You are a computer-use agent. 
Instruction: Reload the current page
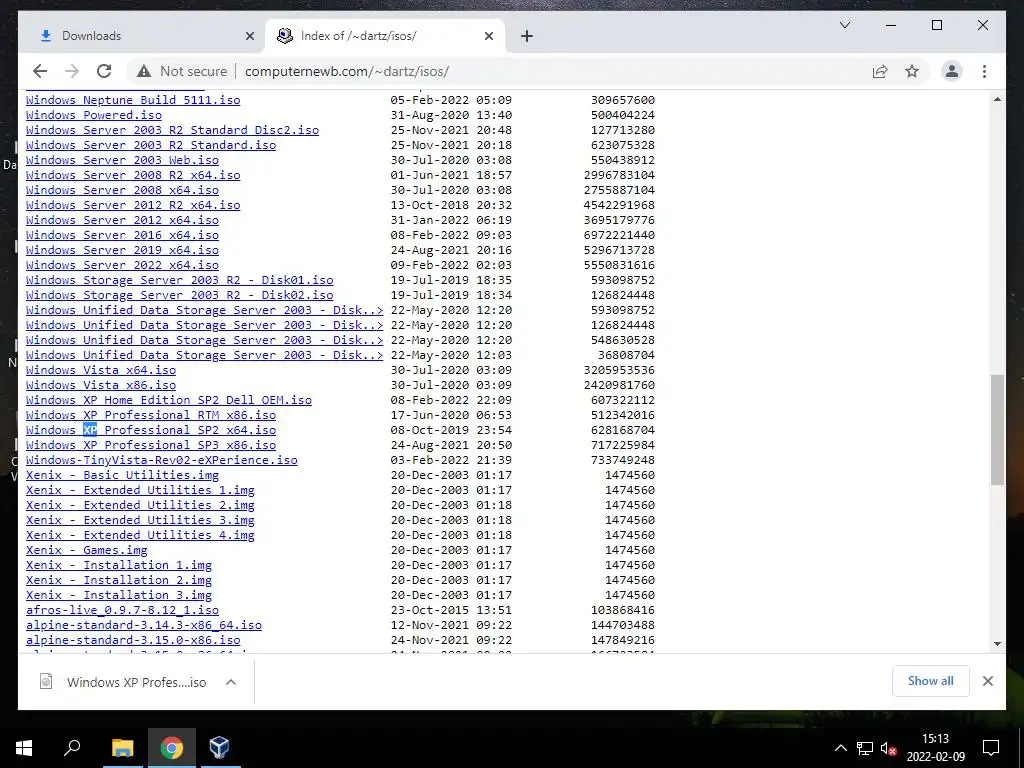[x=104, y=71]
